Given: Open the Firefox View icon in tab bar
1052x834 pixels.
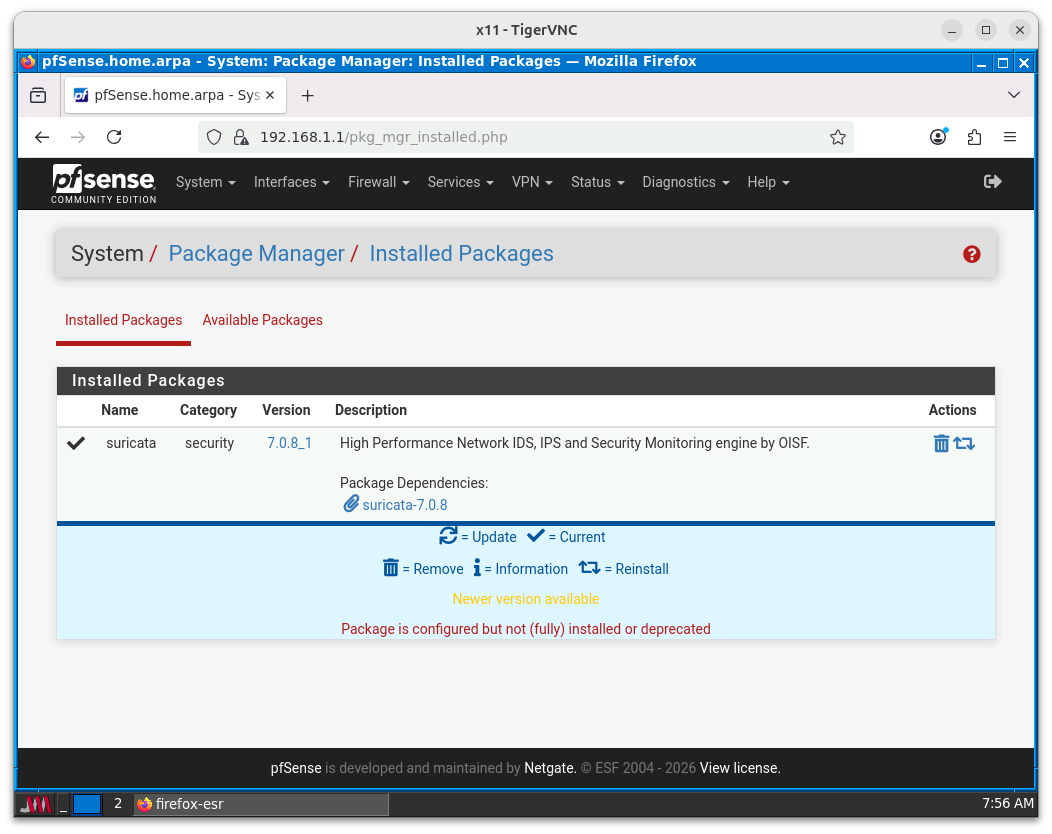Looking at the screenshot, I should click(38, 96).
